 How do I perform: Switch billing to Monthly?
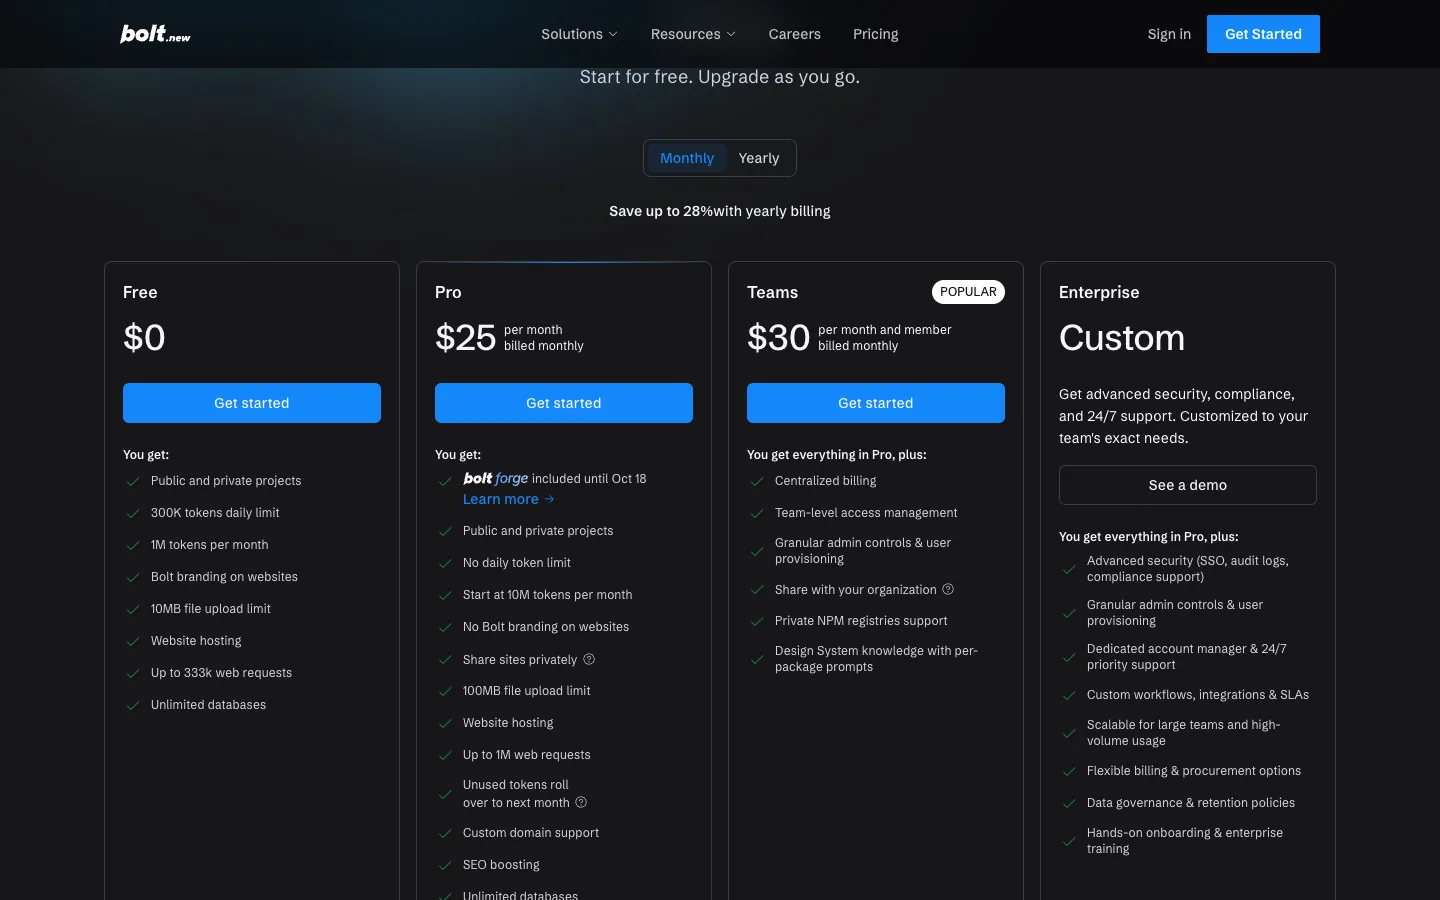click(x=687, y=158)
